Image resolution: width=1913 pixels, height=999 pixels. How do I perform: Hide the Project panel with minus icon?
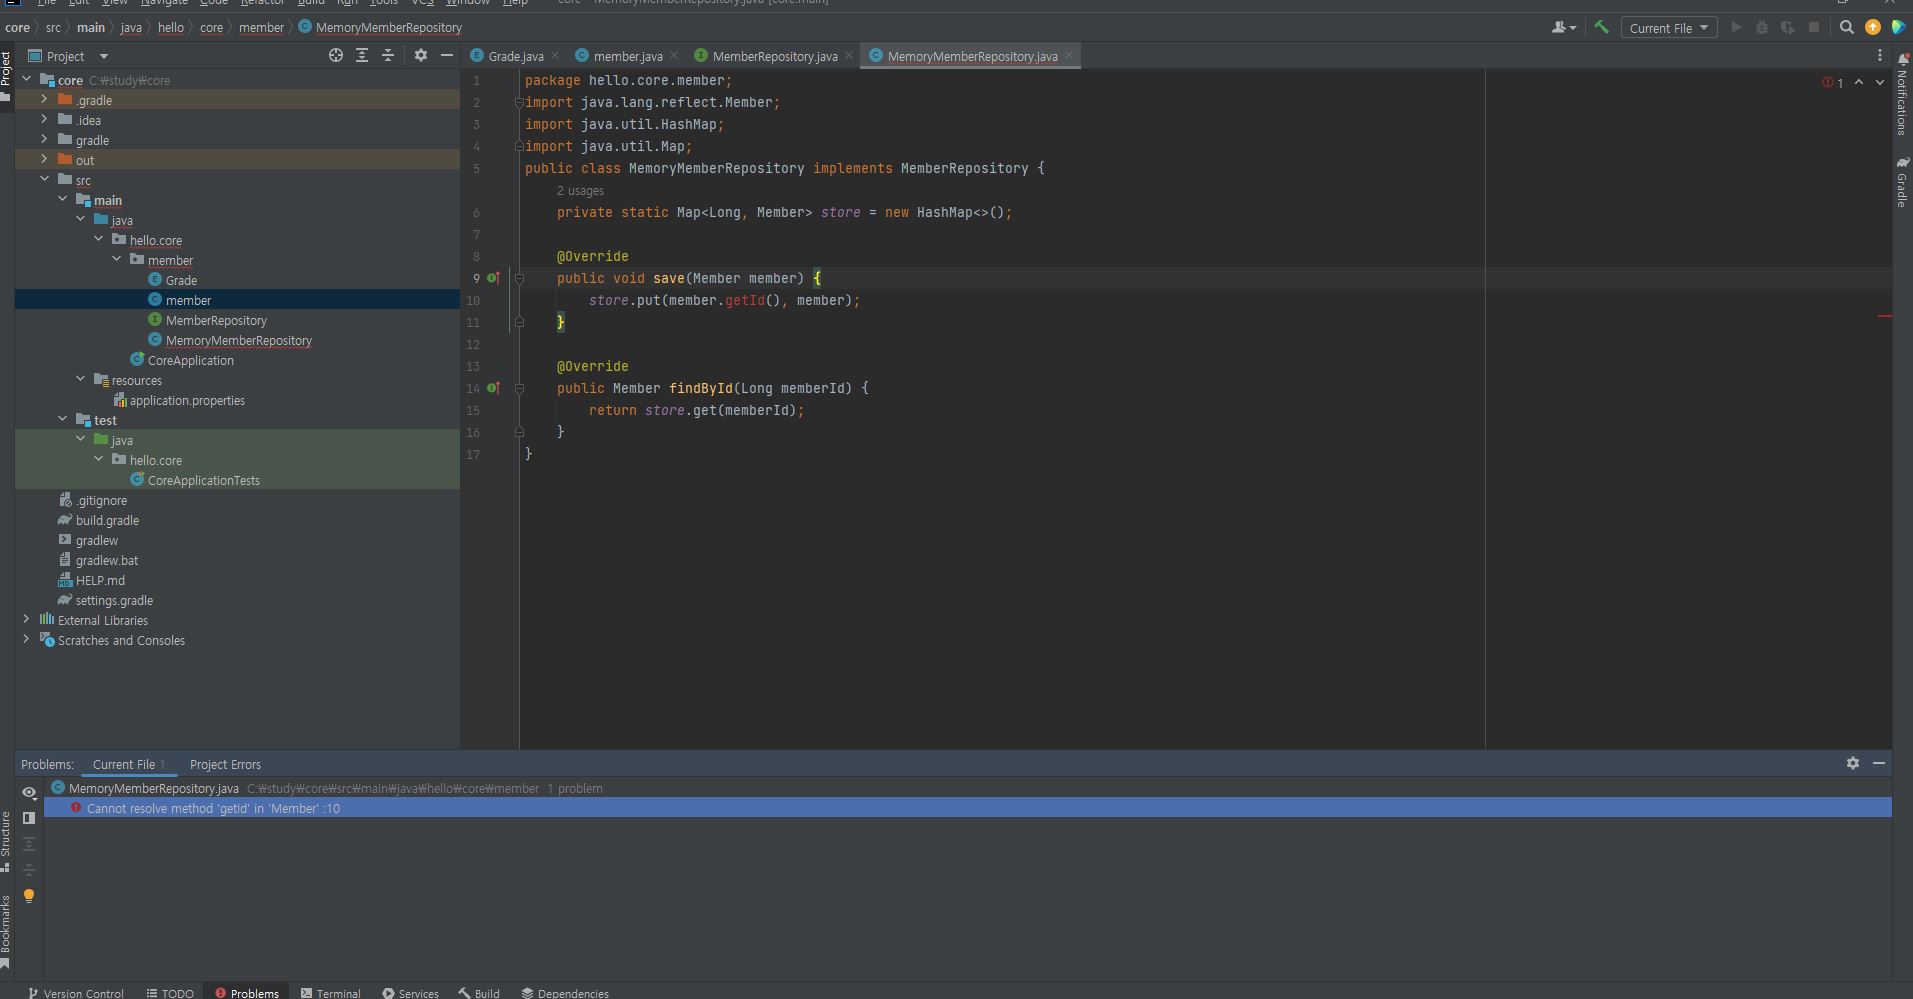pos(447,56)
